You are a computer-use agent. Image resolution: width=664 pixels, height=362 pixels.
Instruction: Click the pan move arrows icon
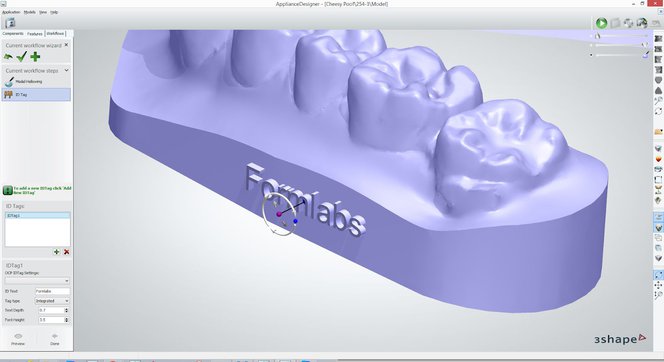pyautogui.click(x=658, y=285)
